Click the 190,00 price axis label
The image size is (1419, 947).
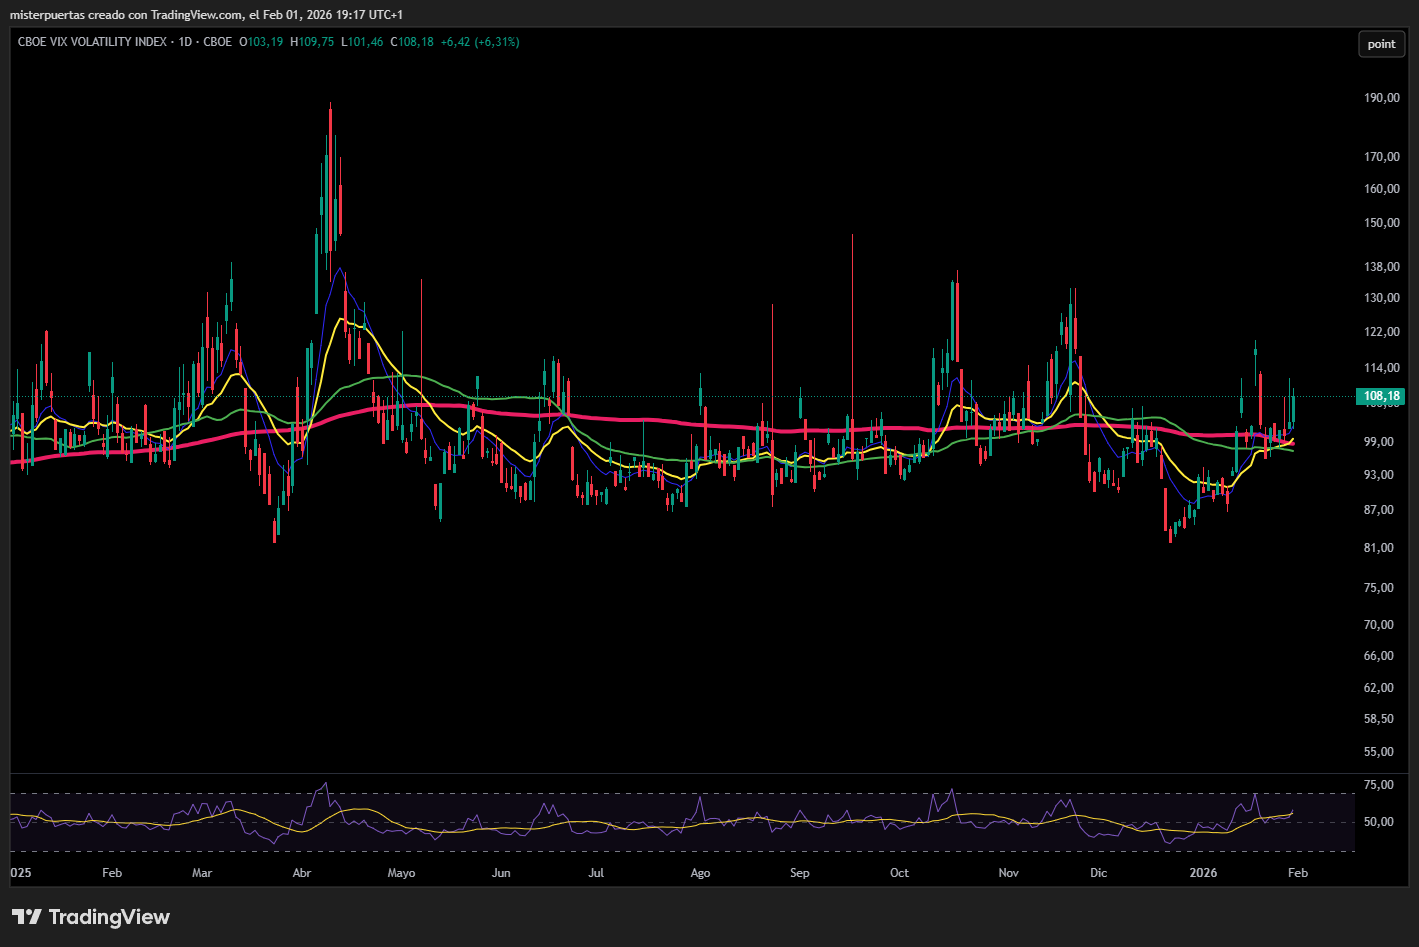[1382, 98]
